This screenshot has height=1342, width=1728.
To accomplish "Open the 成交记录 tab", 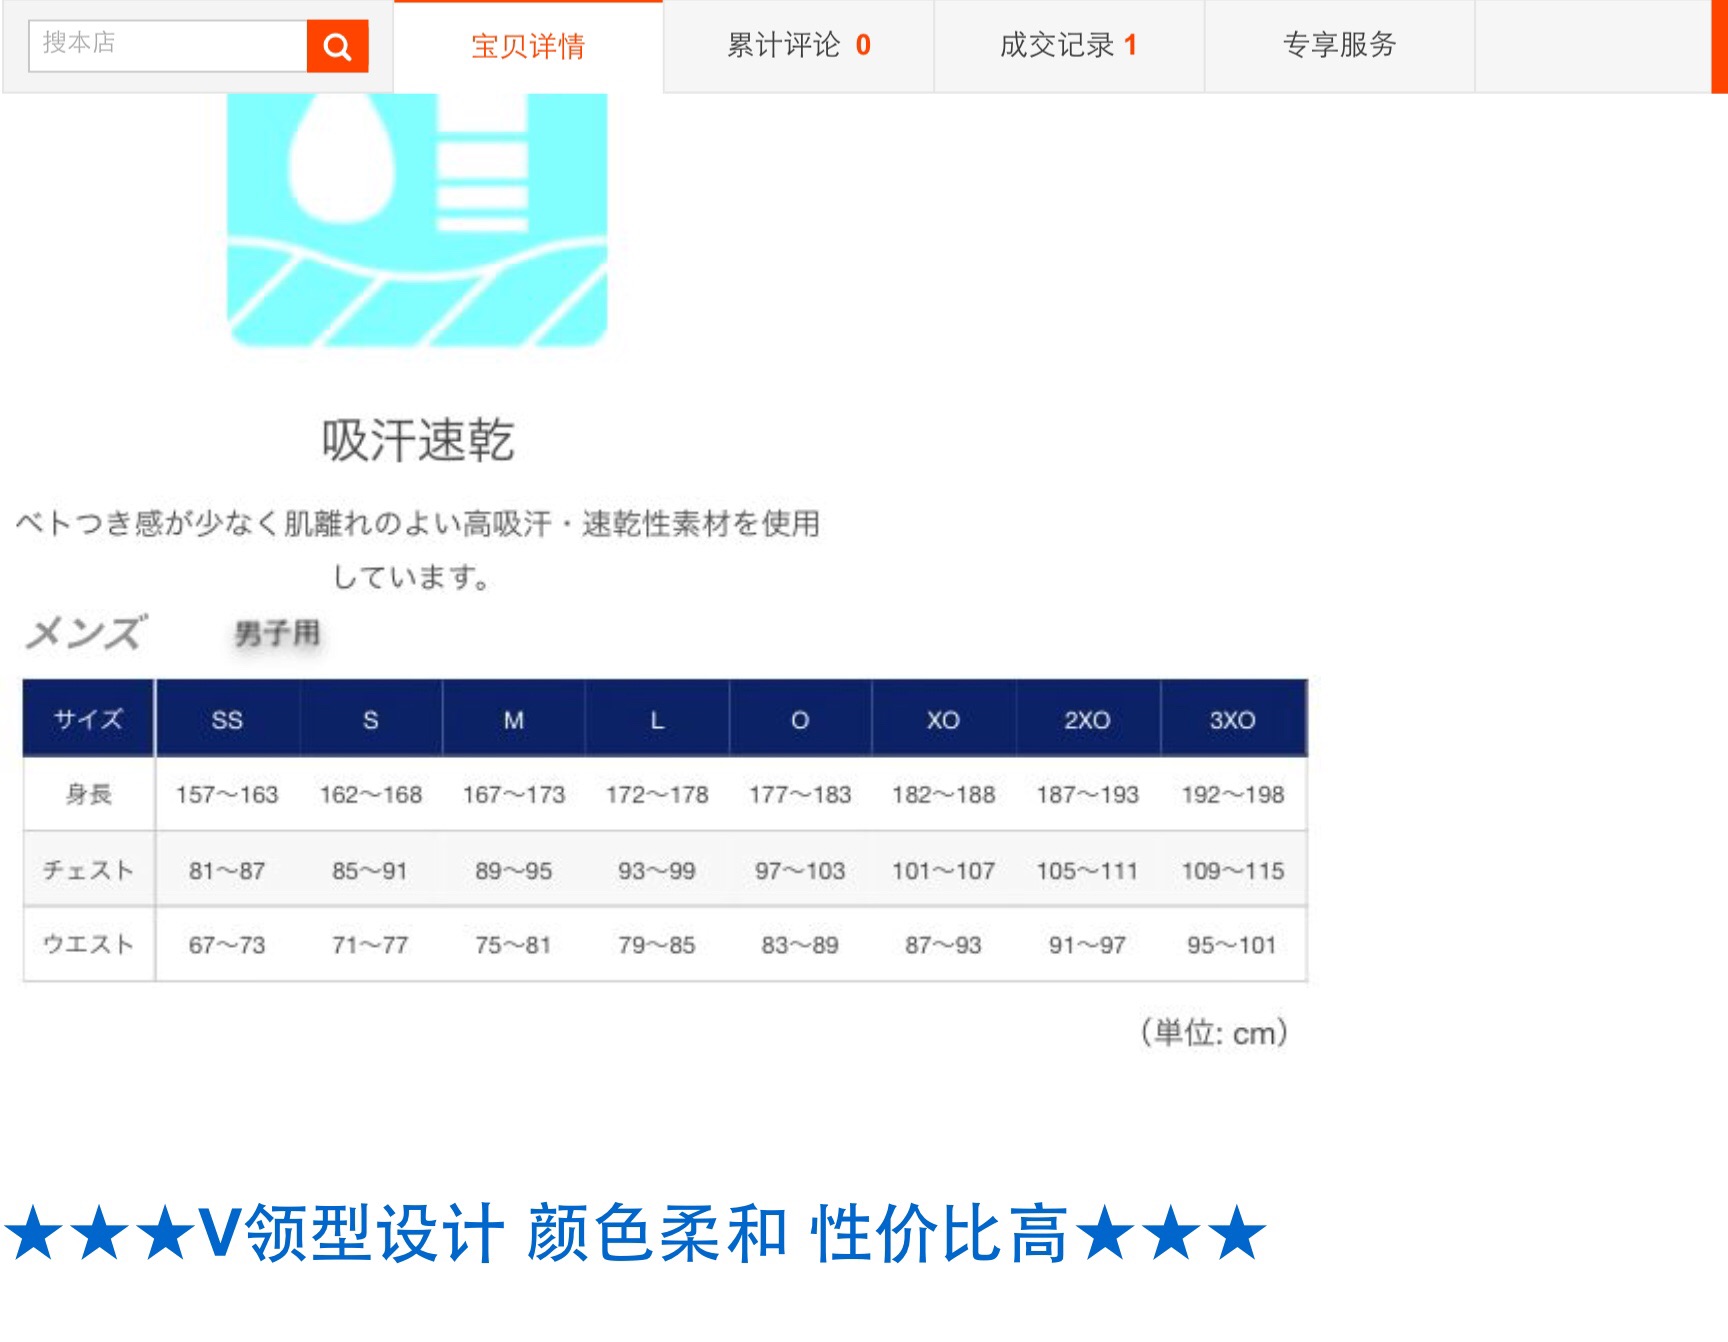I will point(1068,46).
